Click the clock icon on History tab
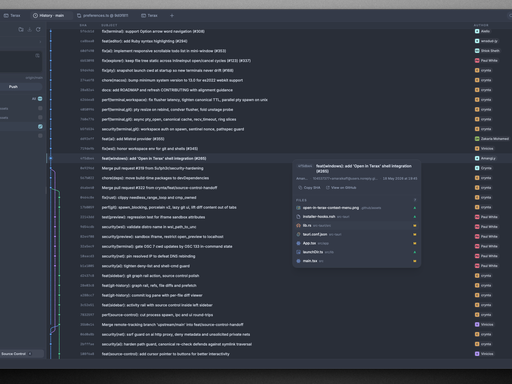Screen dimensions: 512x384 [35, 16]
